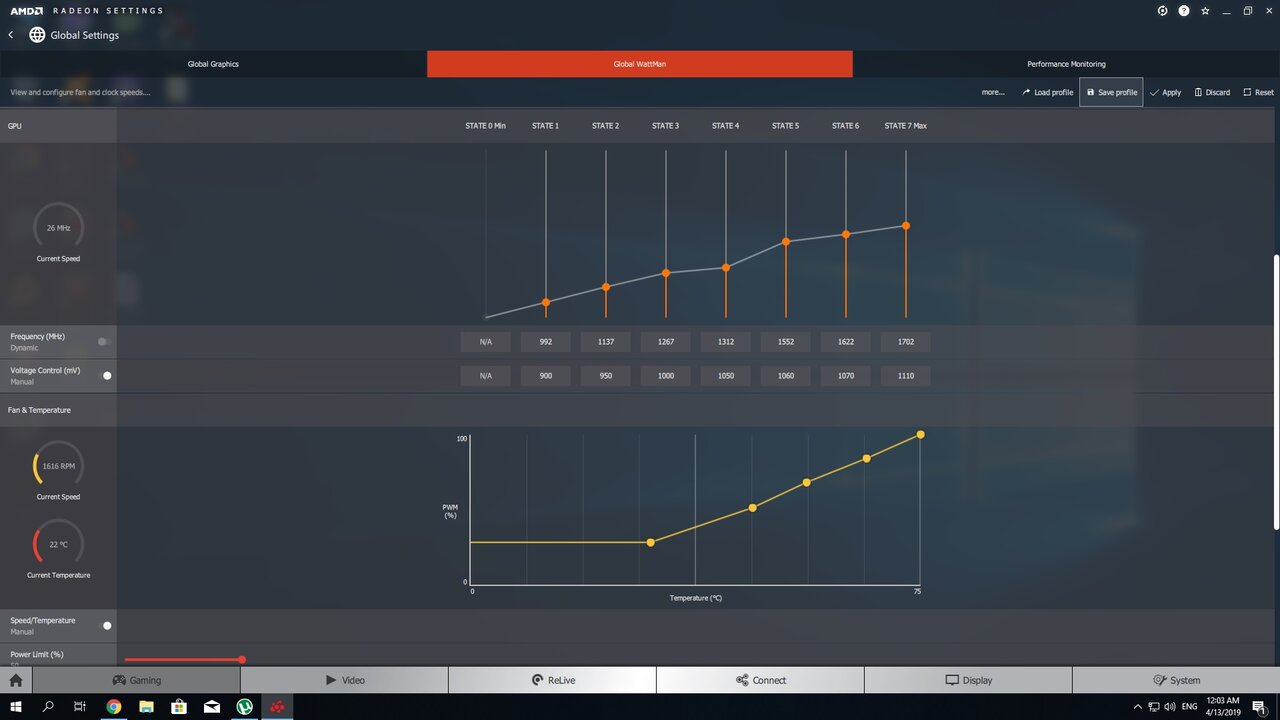
Task: Click the vertical scrollbar on the right
Action: (1276, 392)
